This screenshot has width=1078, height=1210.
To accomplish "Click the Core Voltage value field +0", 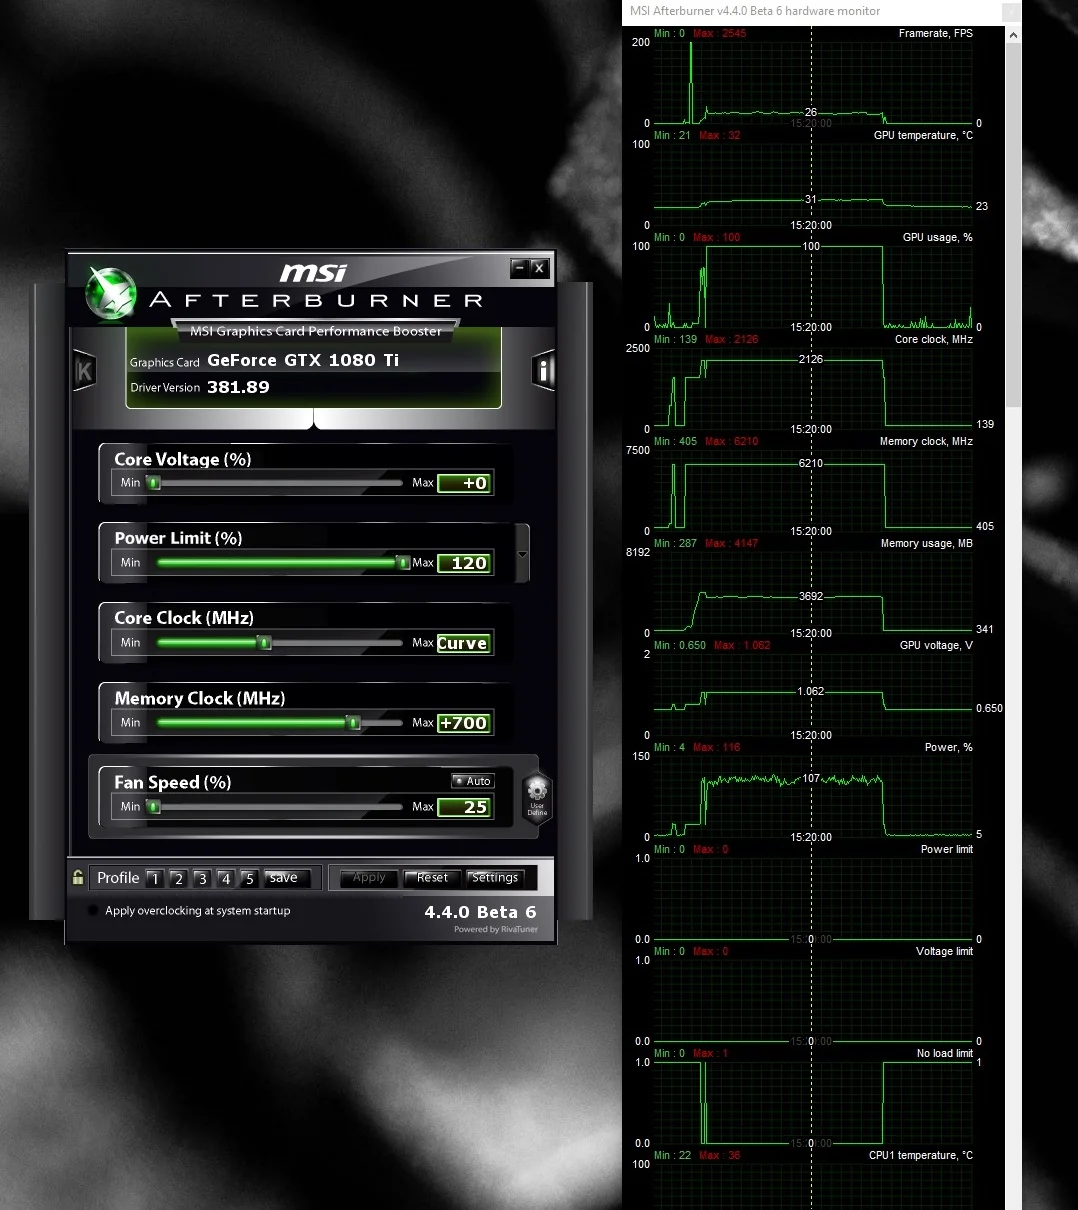I will pos(464,483).
